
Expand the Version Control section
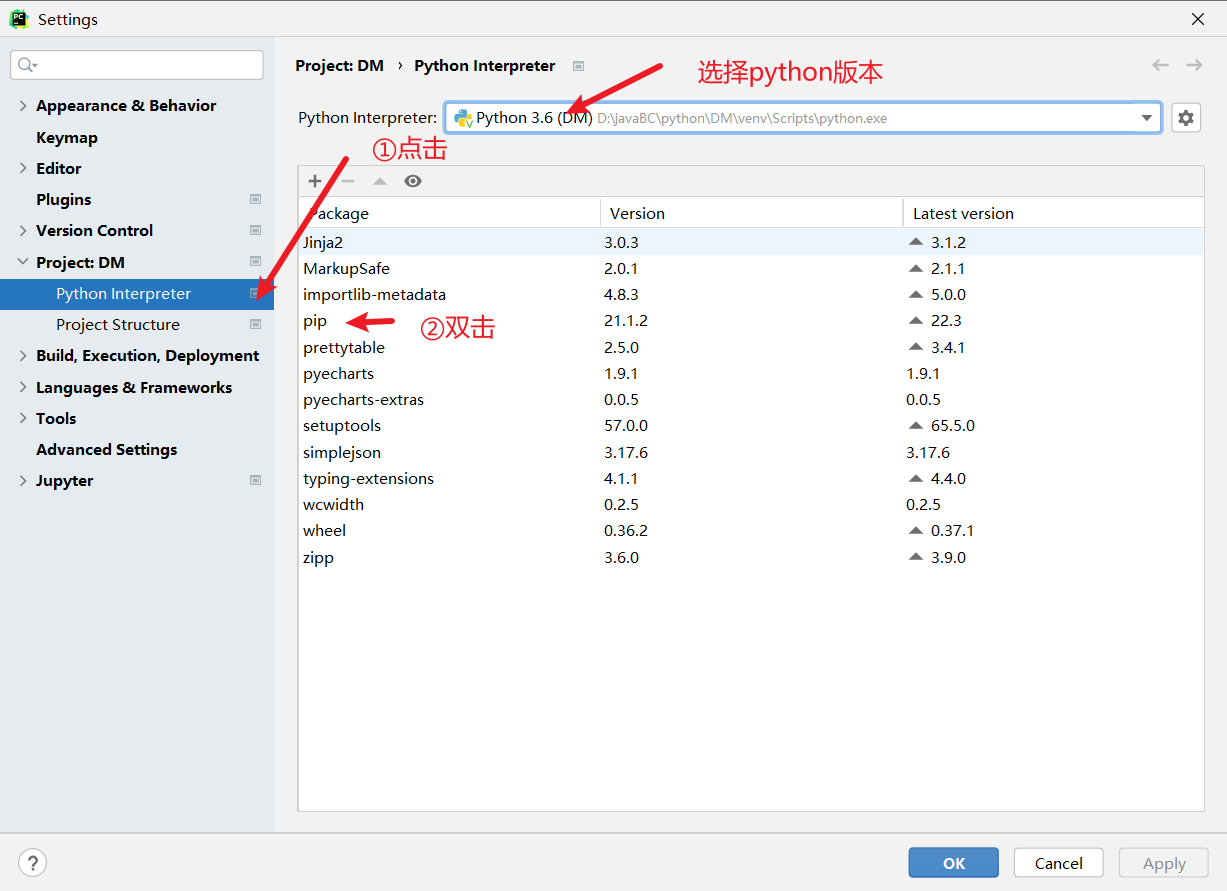point(23,231)
